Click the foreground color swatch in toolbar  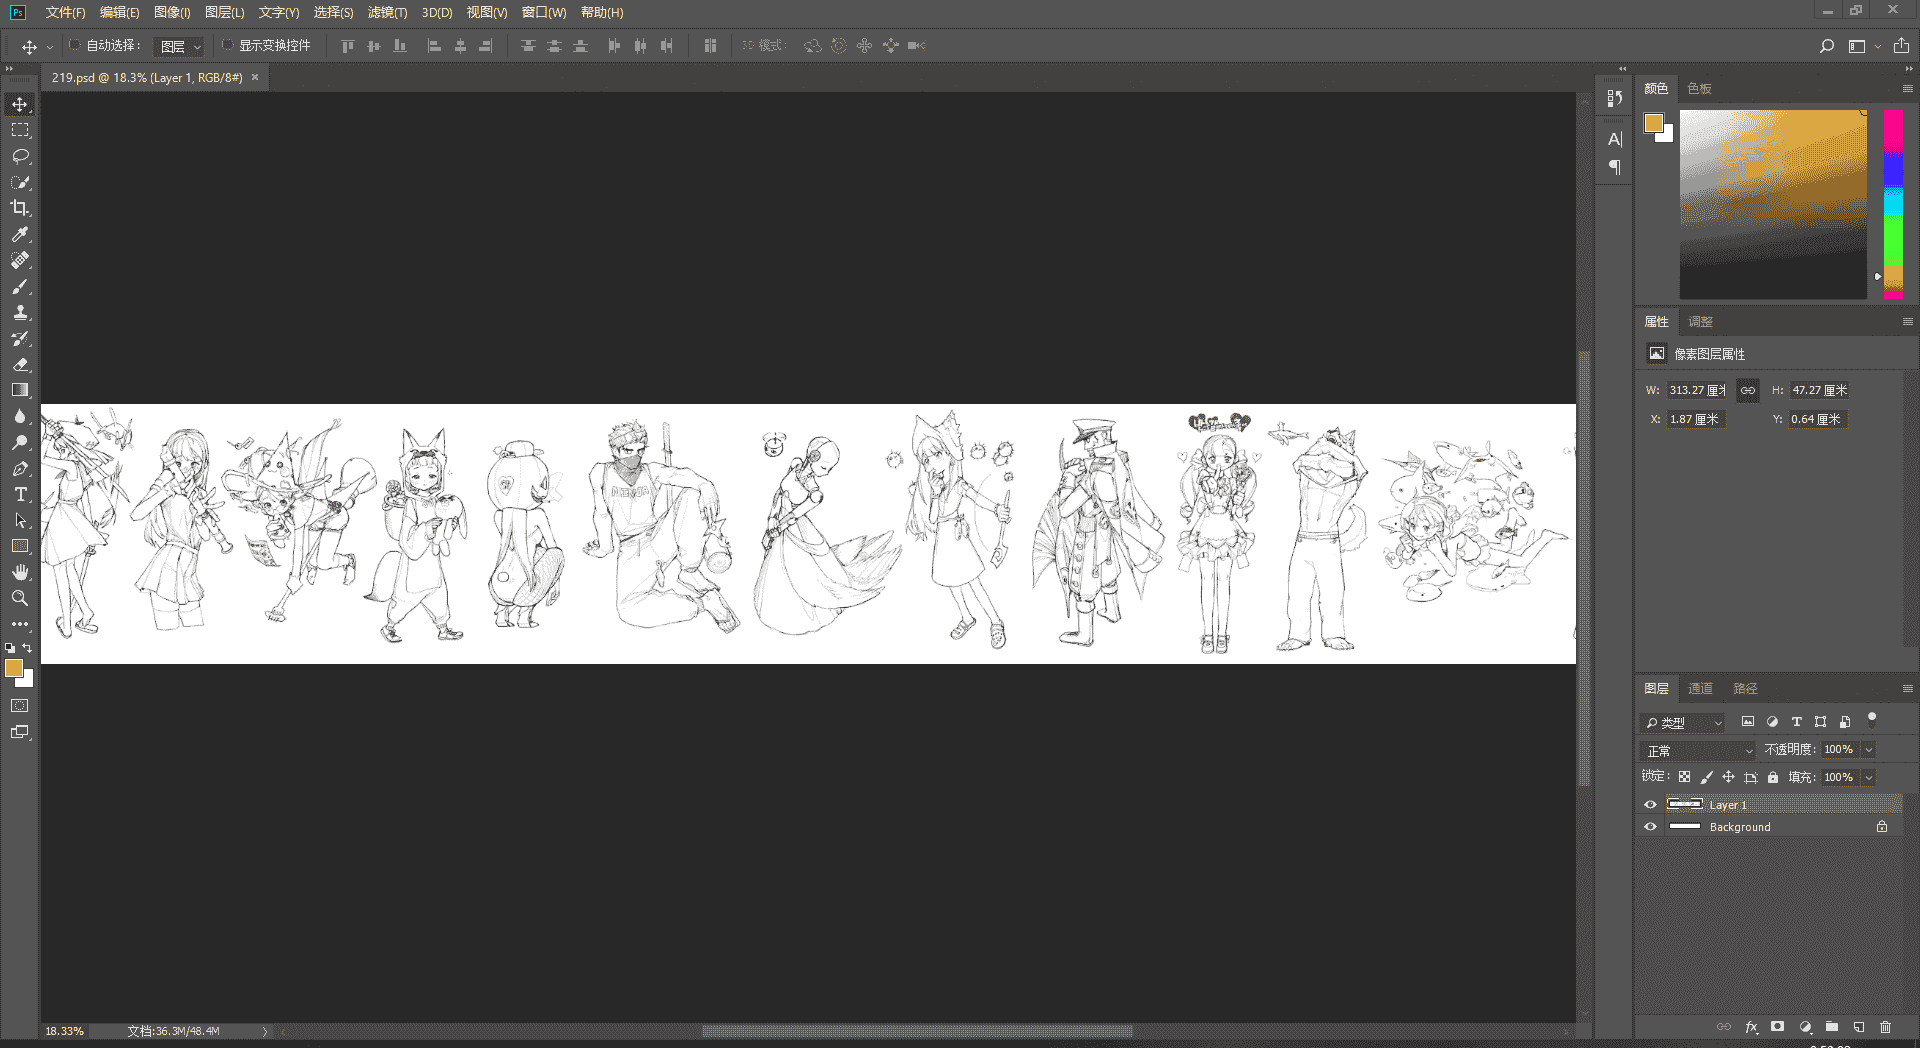tap(14, 668)
